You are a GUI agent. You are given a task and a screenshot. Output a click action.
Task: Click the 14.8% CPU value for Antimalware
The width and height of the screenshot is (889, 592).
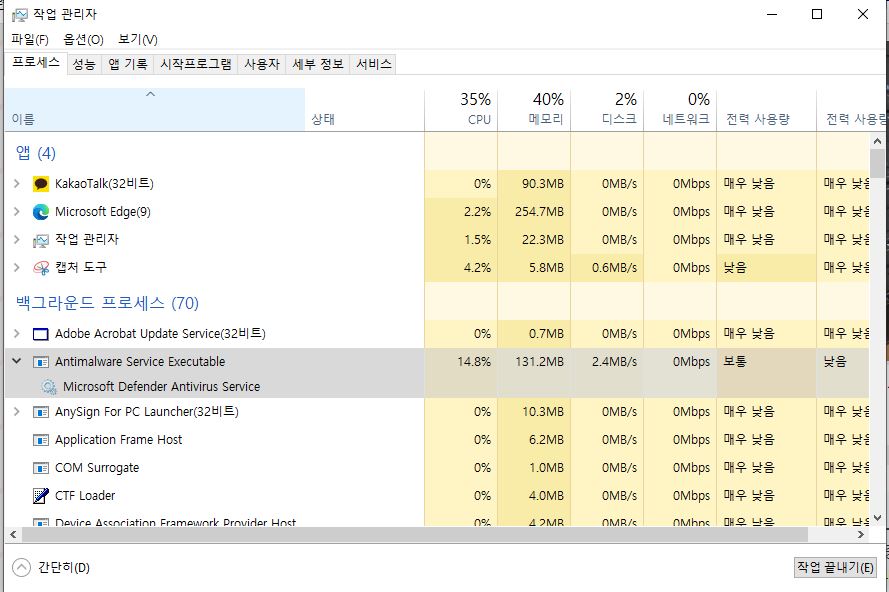(474, 361)
